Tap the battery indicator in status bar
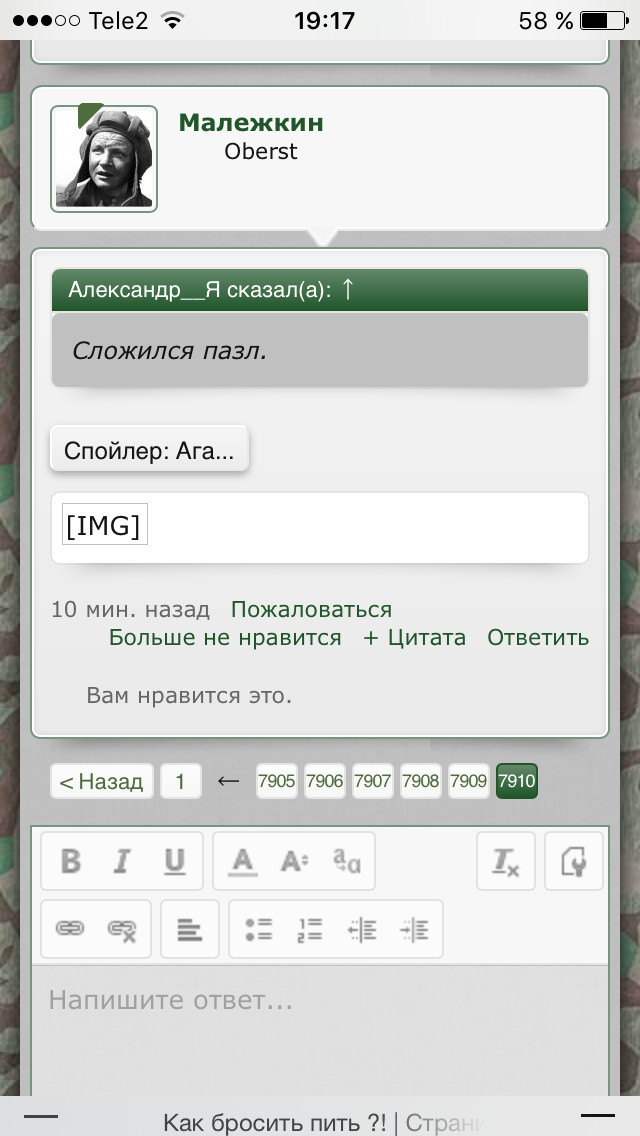This screenshot has height=1136, width=640. (604, 20)
